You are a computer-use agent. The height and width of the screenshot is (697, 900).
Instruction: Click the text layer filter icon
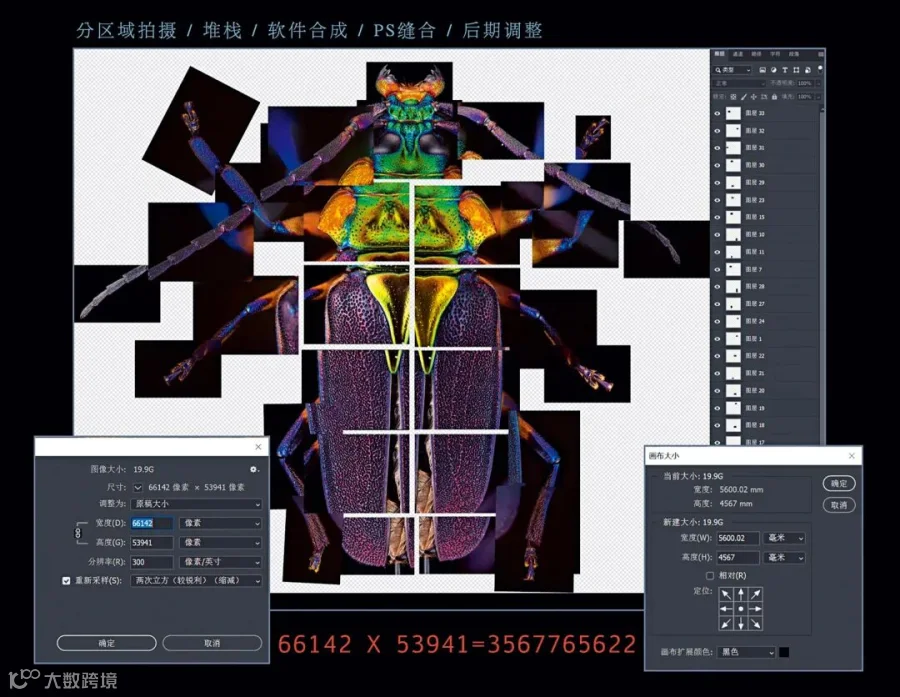(785, 70)
